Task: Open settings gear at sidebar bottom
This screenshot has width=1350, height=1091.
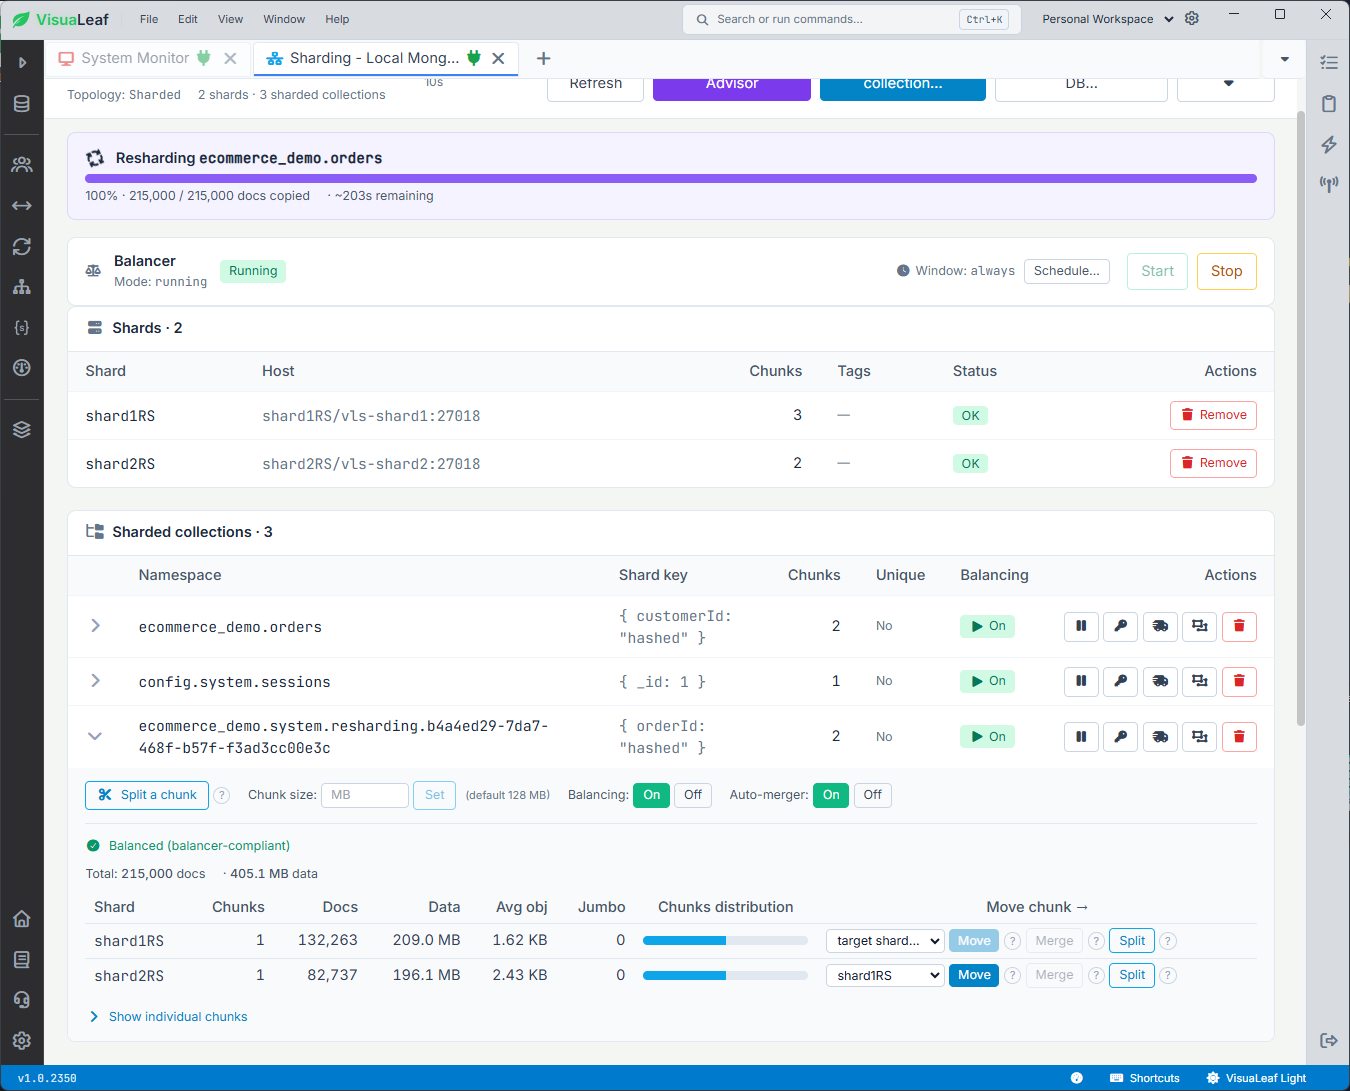Action: coord(22,1041)
